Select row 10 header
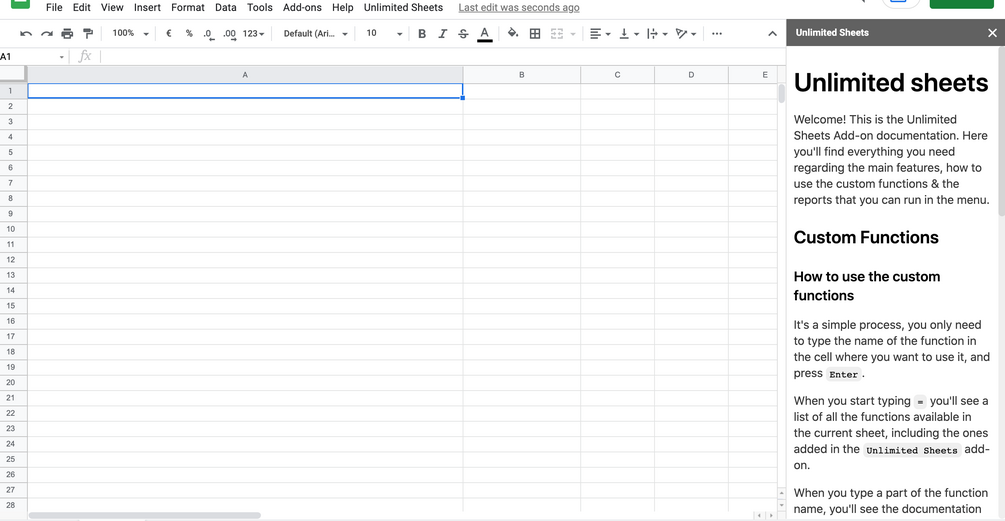The image size is (1005, 521). click(x=11, y=229)
